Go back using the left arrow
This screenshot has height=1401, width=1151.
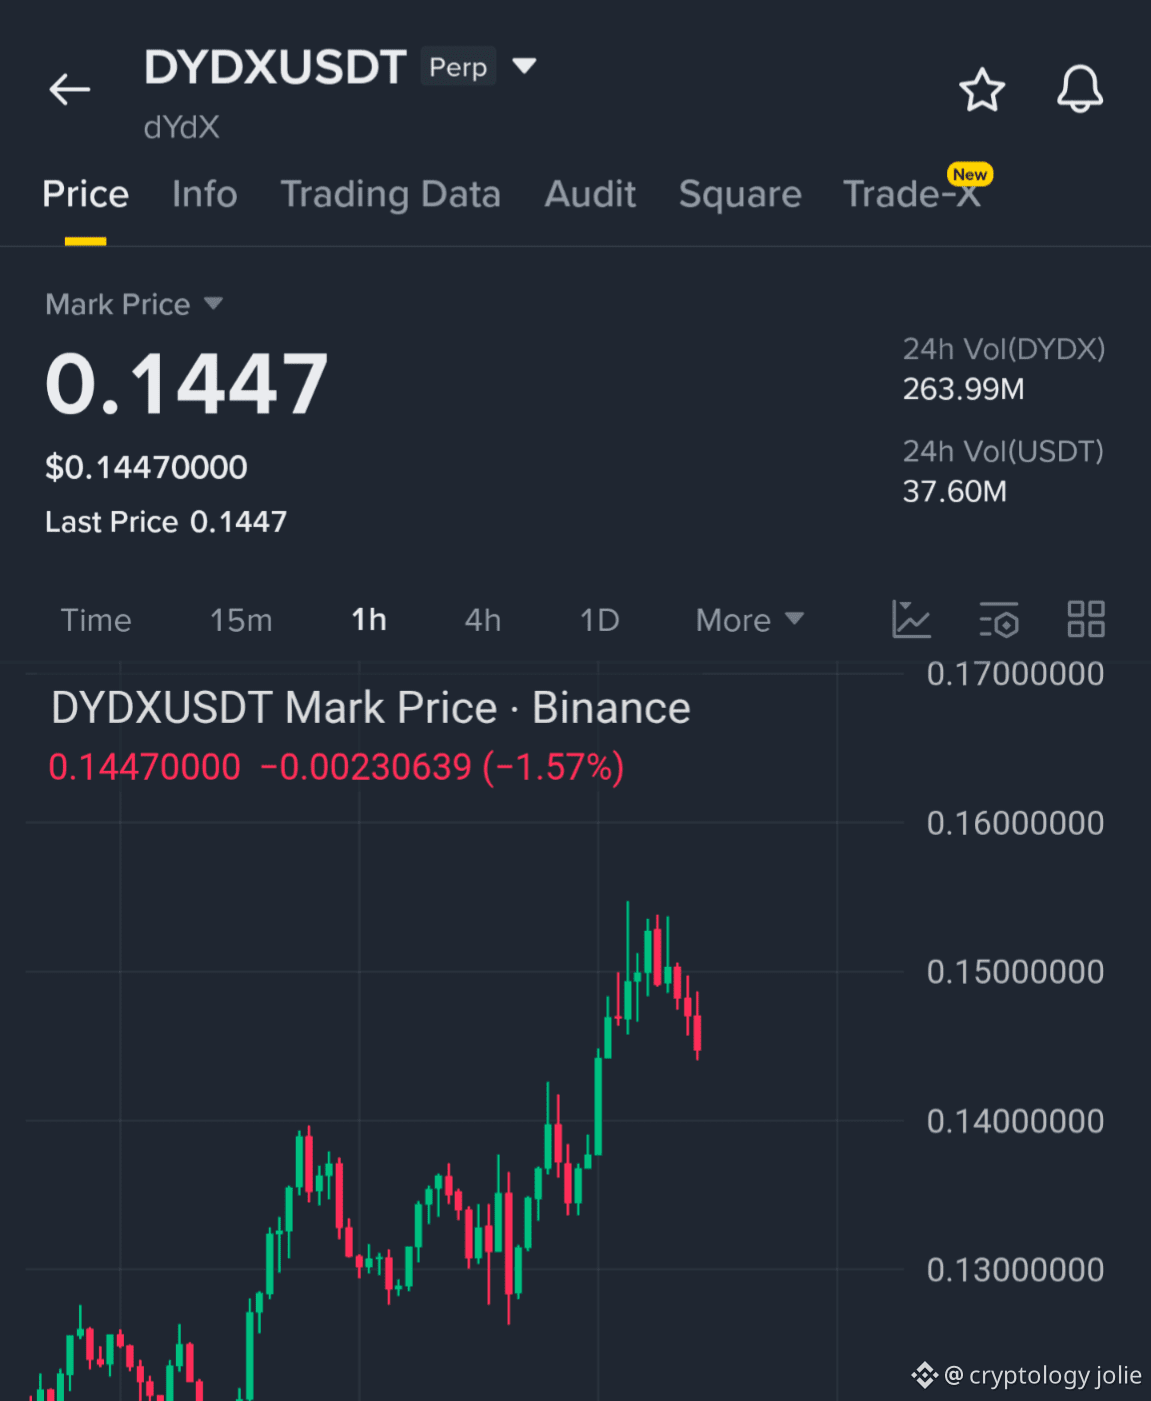coord(70,90)
